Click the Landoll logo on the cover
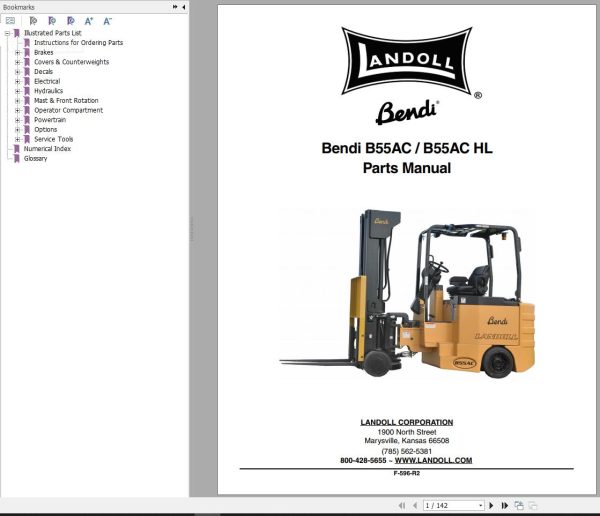Screen dimensions: 600x516 coord(407,61)
